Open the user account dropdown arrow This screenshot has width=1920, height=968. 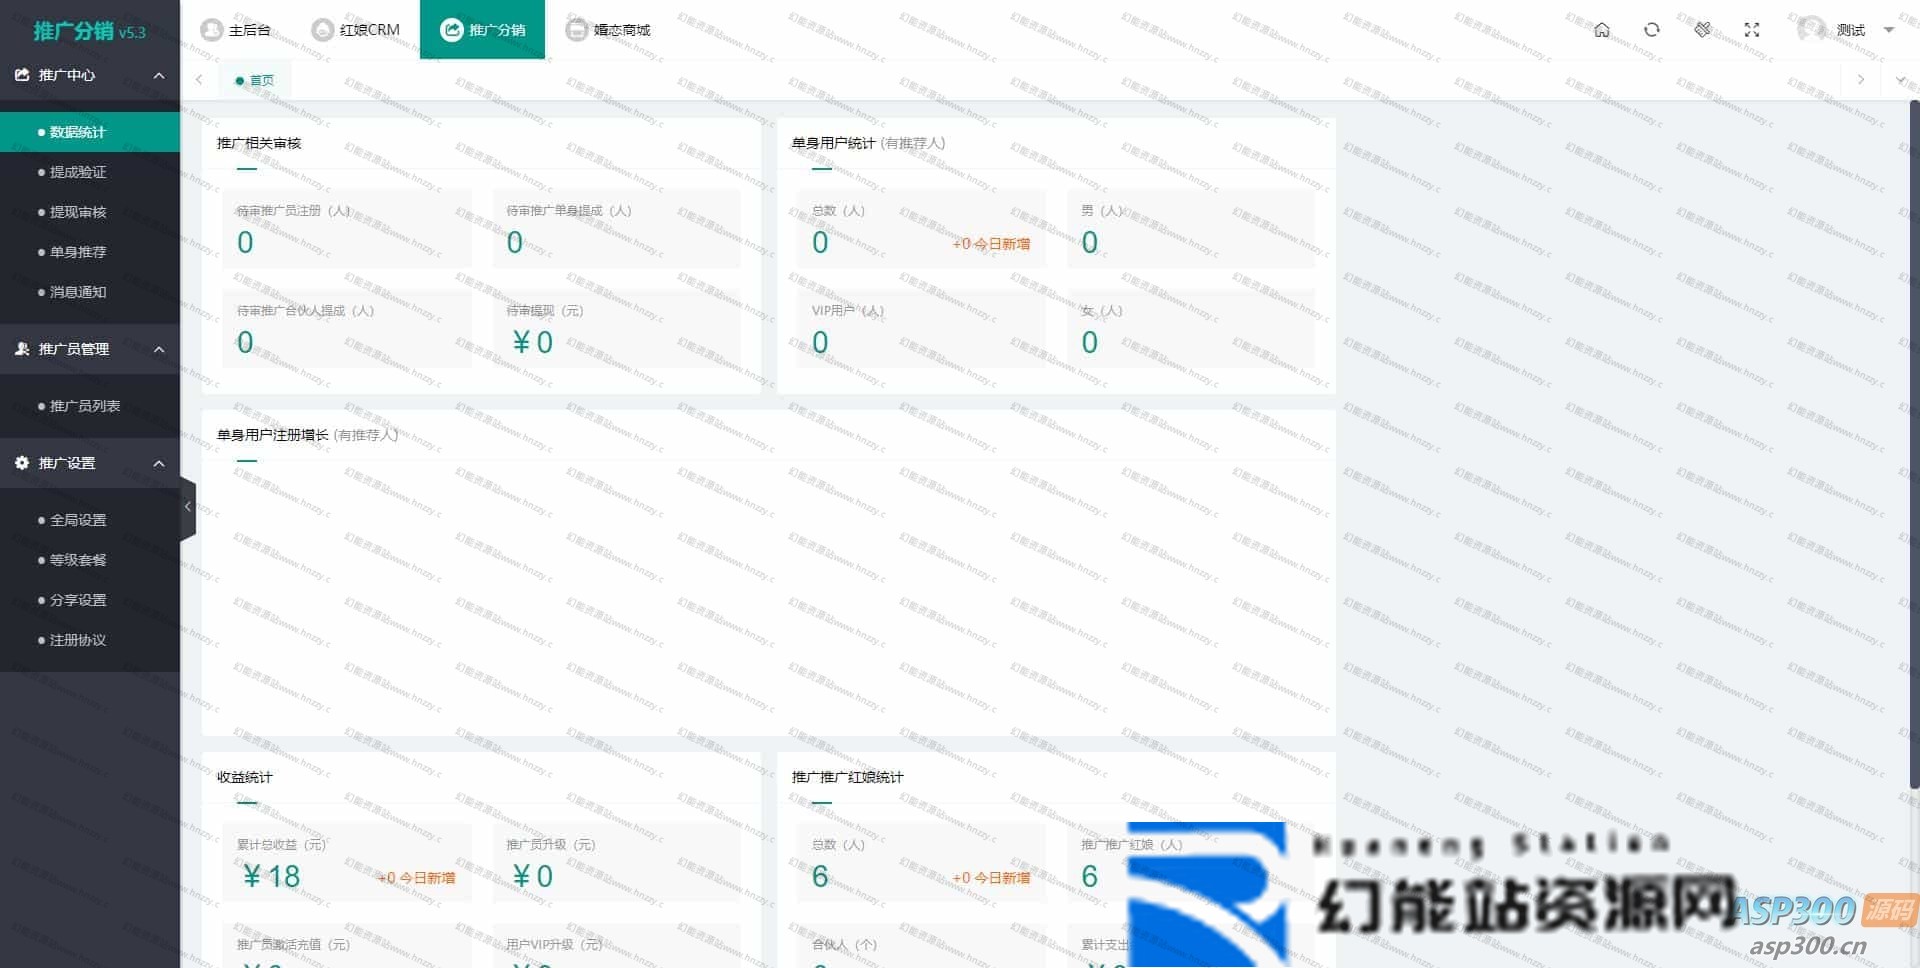[x=1889, y=30]
